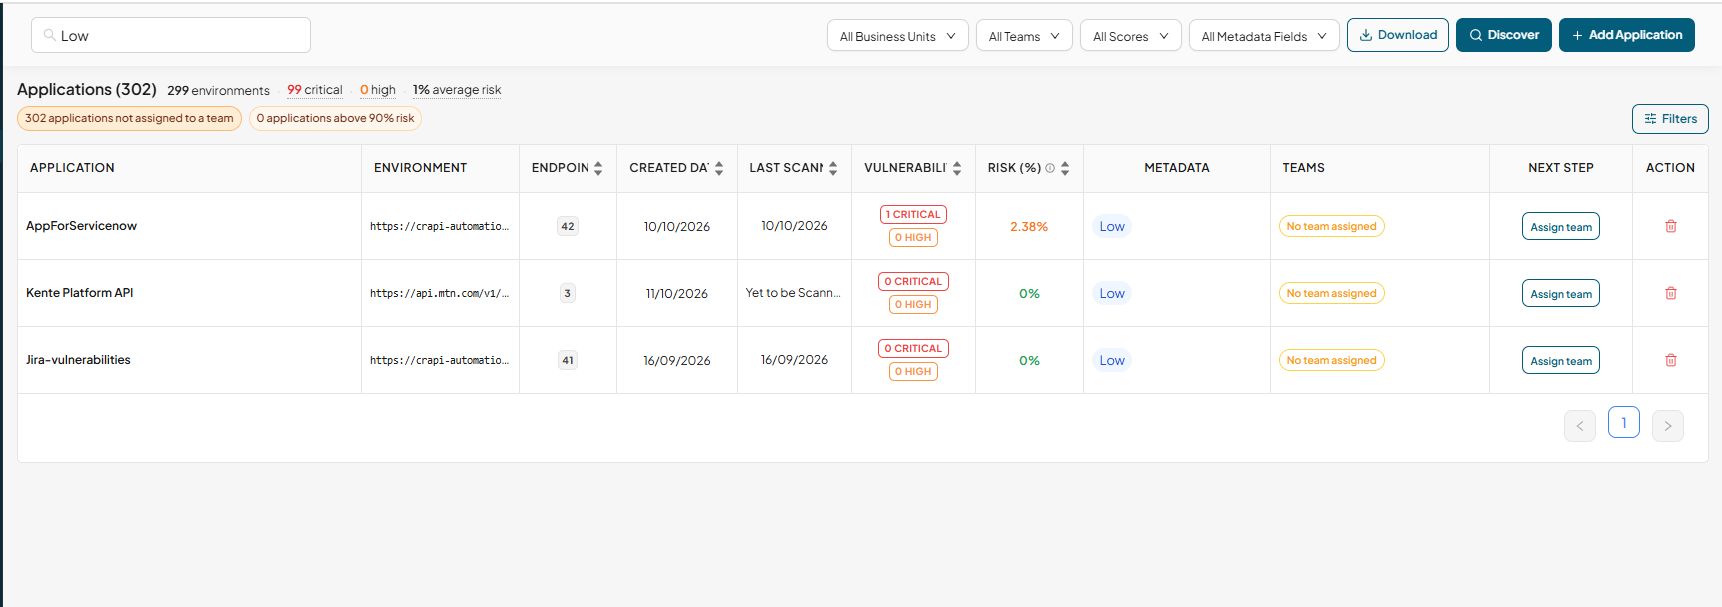
Task: Select the 302 applications not assigned chip
Action: 129,118
